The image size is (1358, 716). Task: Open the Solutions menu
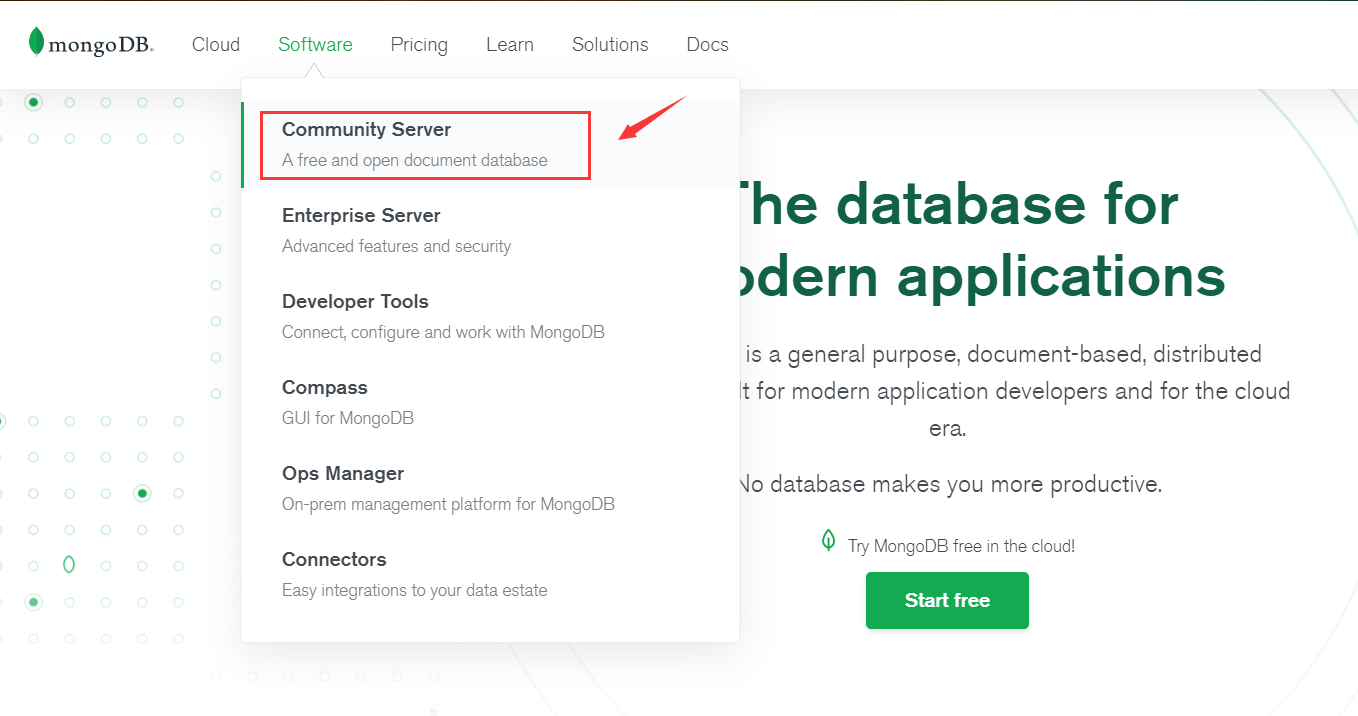pos(610,44)
